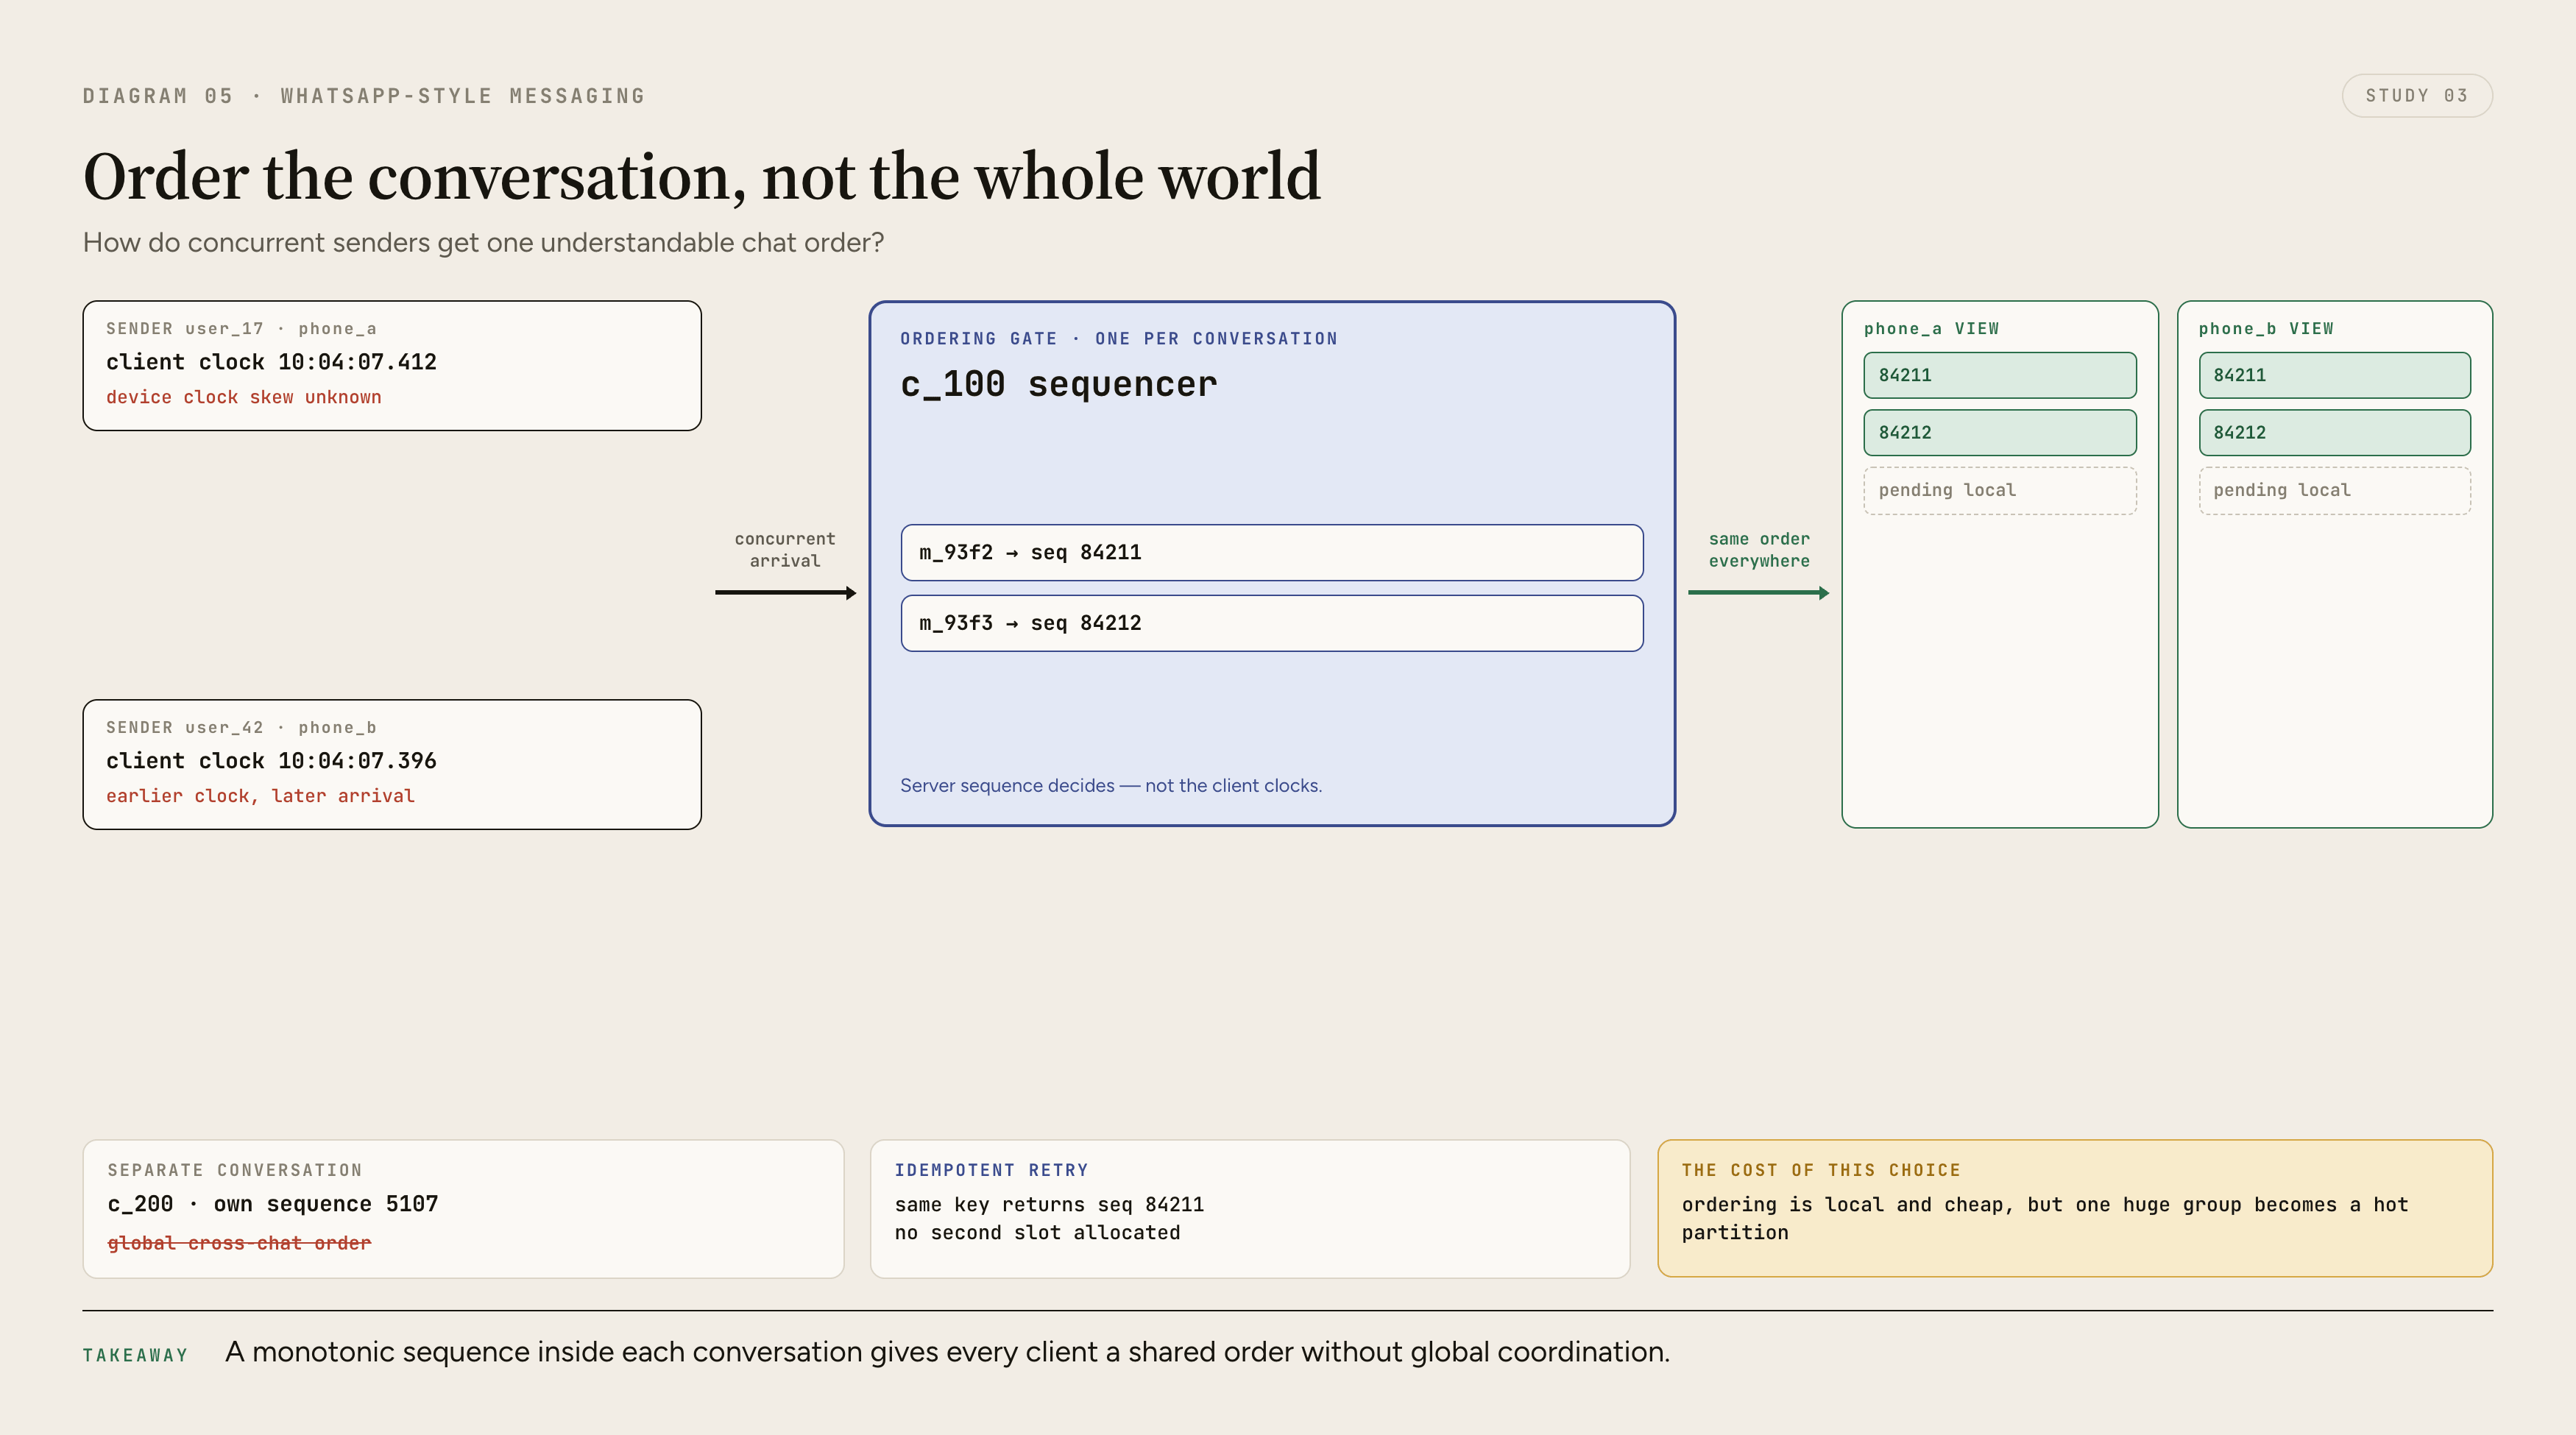
Task: Click client clock 10:04:07.396 text
Action: [271, 761]
